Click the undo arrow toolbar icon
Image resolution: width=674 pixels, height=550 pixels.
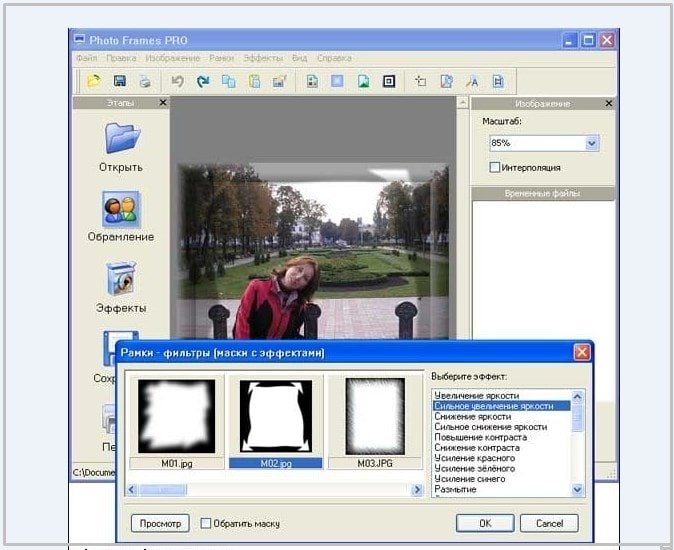178,81
